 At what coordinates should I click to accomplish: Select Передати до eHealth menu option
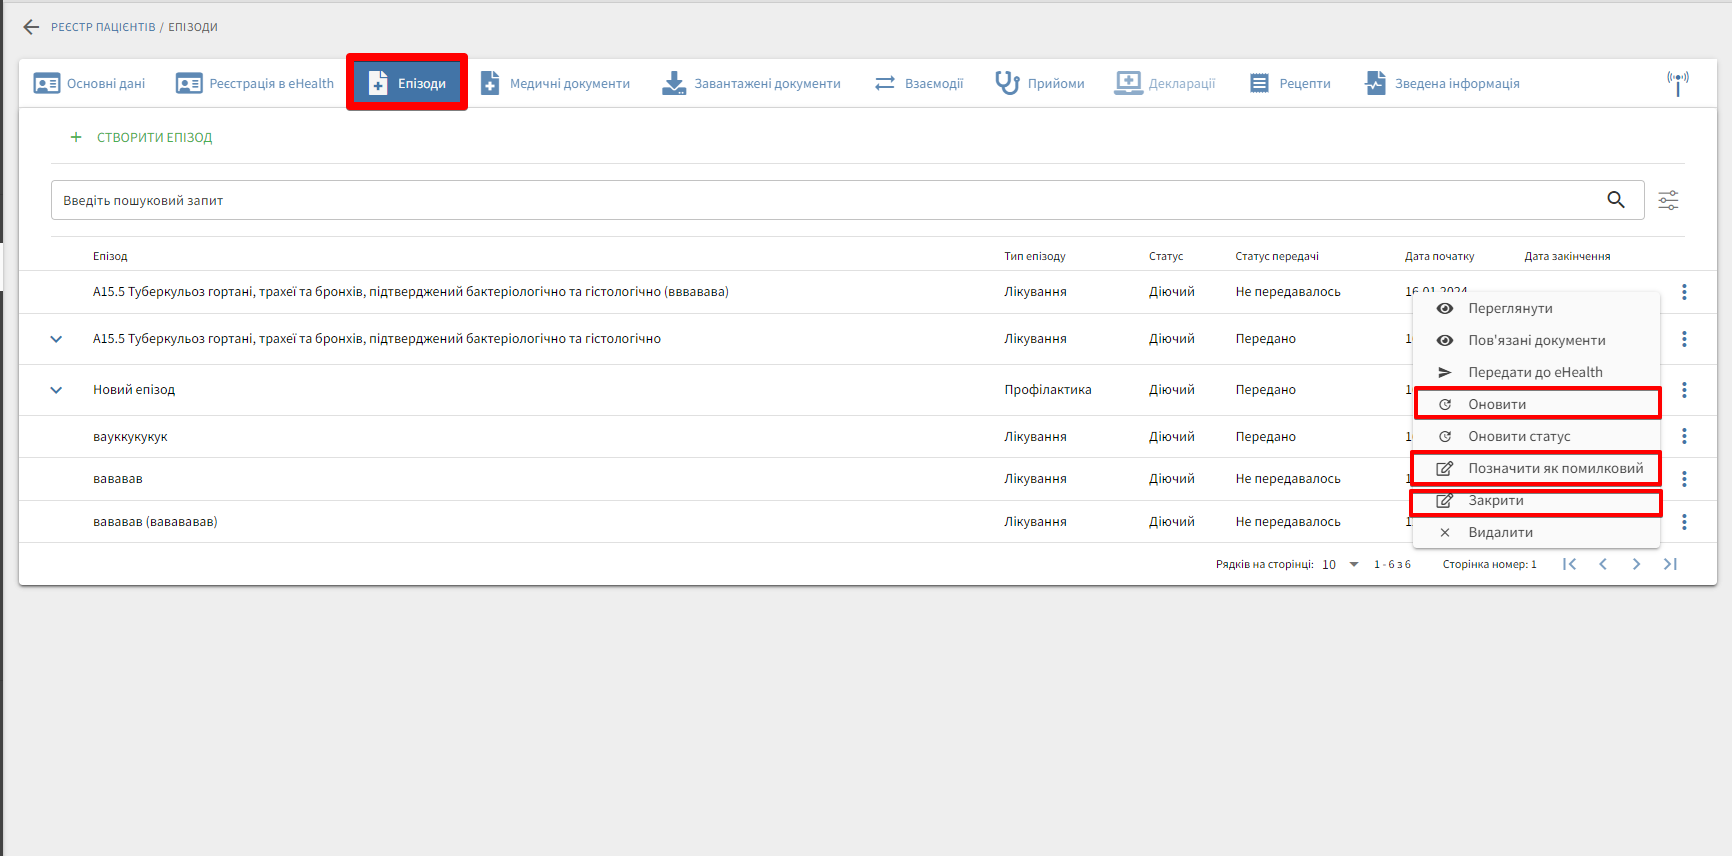pos(1534,372)
